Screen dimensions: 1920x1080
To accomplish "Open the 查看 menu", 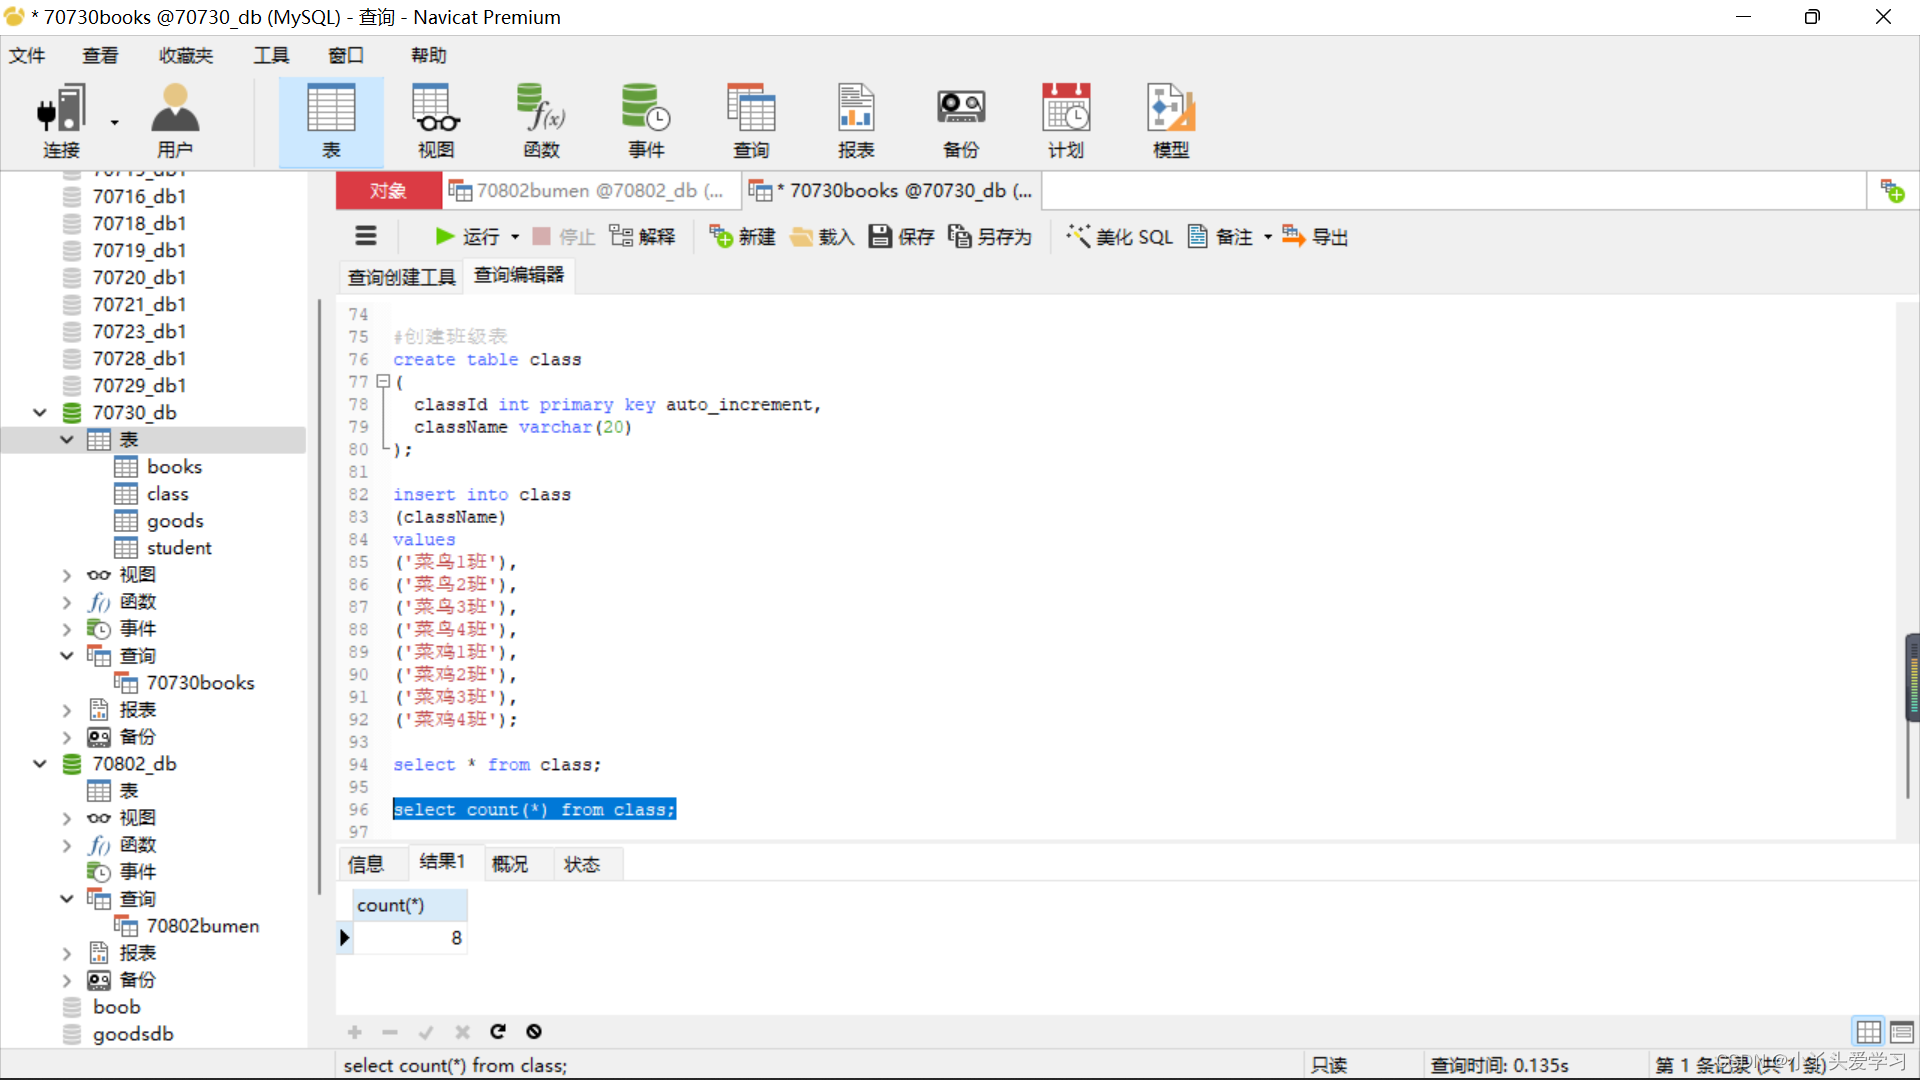I will click(x=100, y=55).
